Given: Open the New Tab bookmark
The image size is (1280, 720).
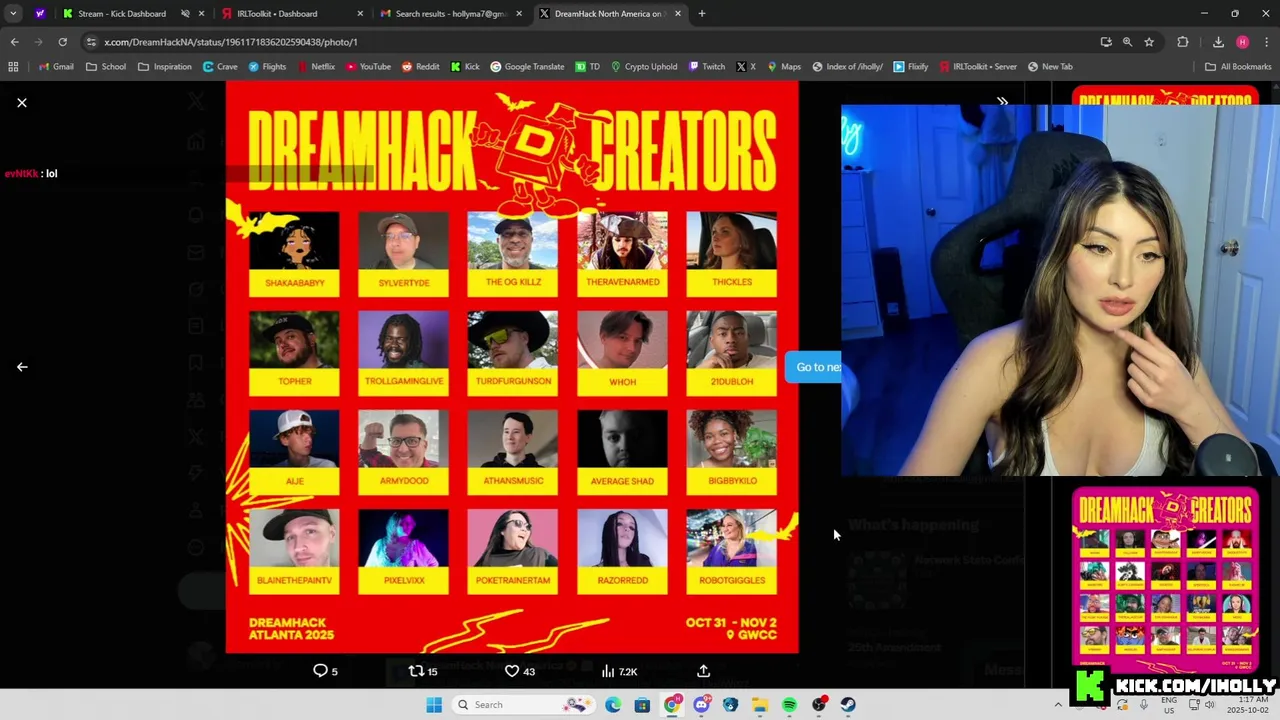Looking at the screenshot, I should point(1050,67).
